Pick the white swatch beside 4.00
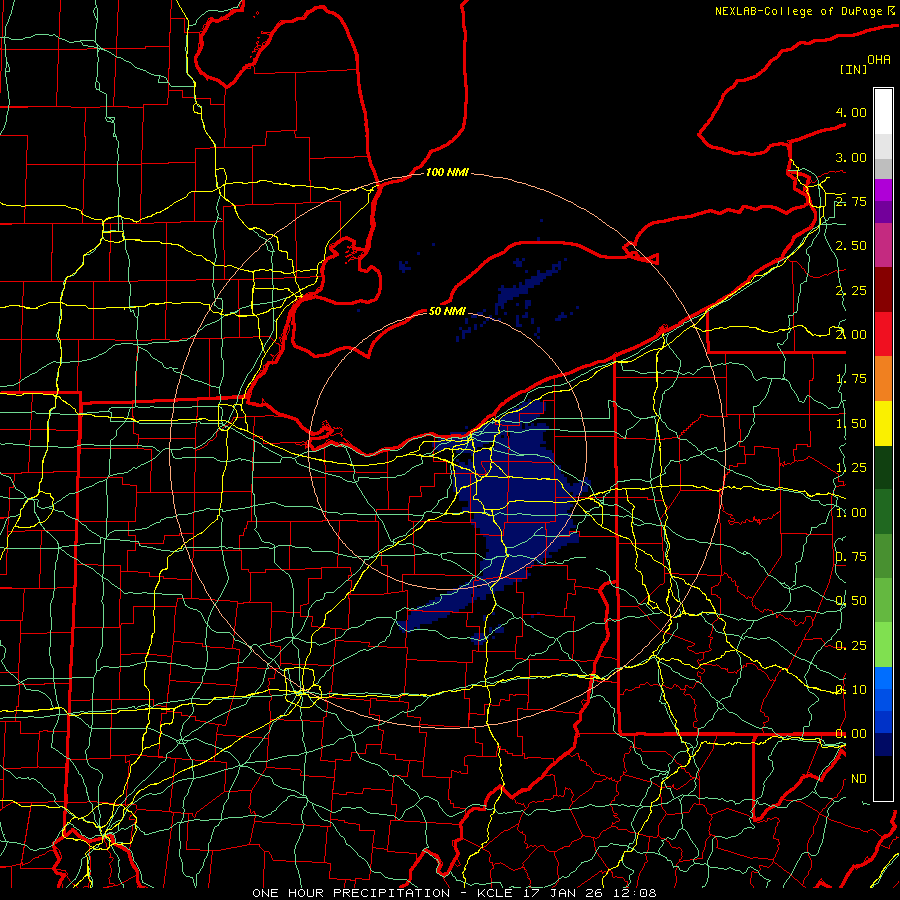 tap(883, 112)
